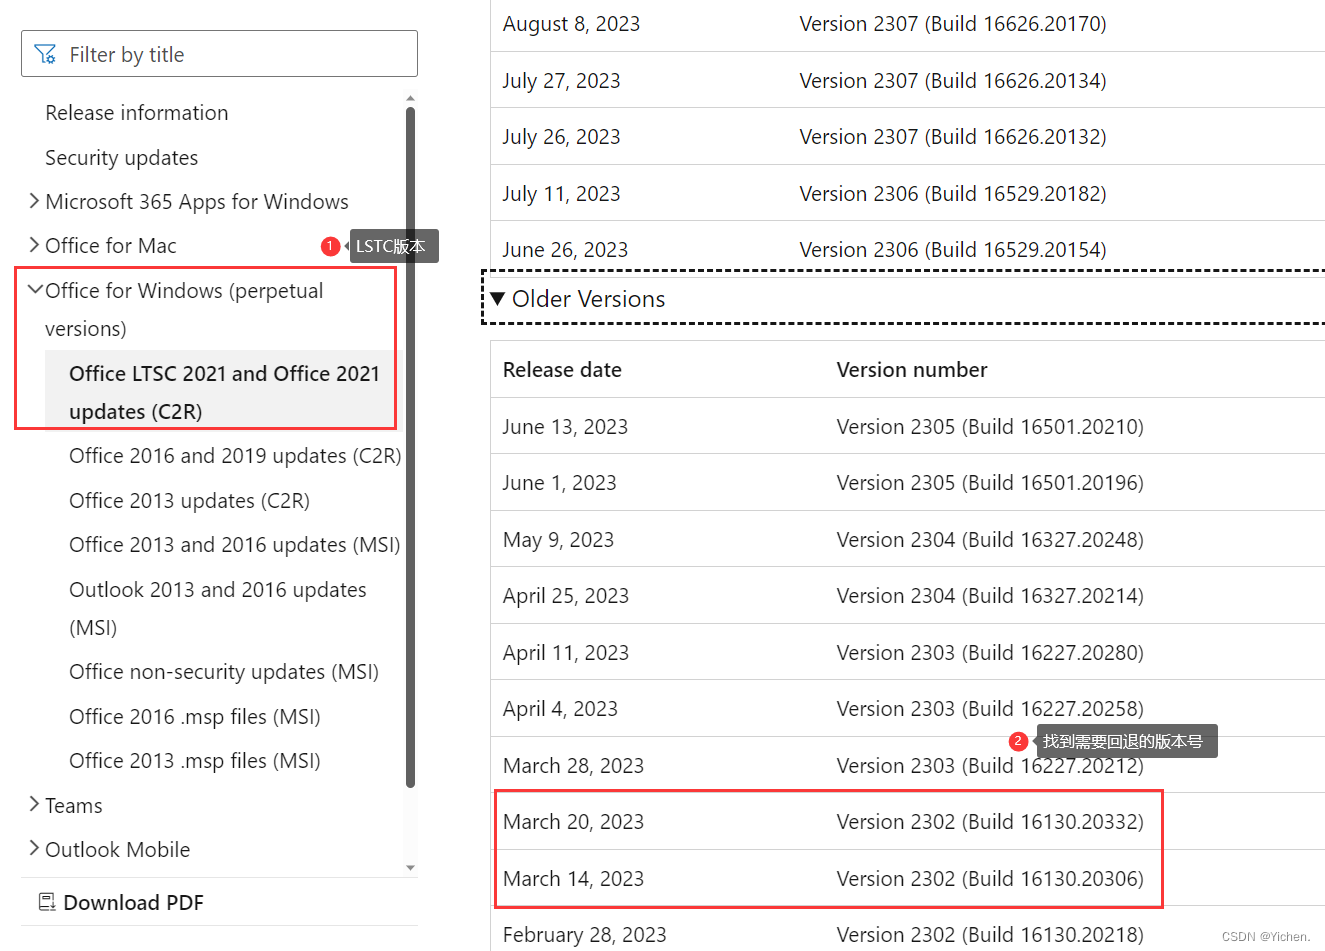1325x951 pixels.
Task: Click the July 27, 2023 date cell
Action: pos(561,81)
